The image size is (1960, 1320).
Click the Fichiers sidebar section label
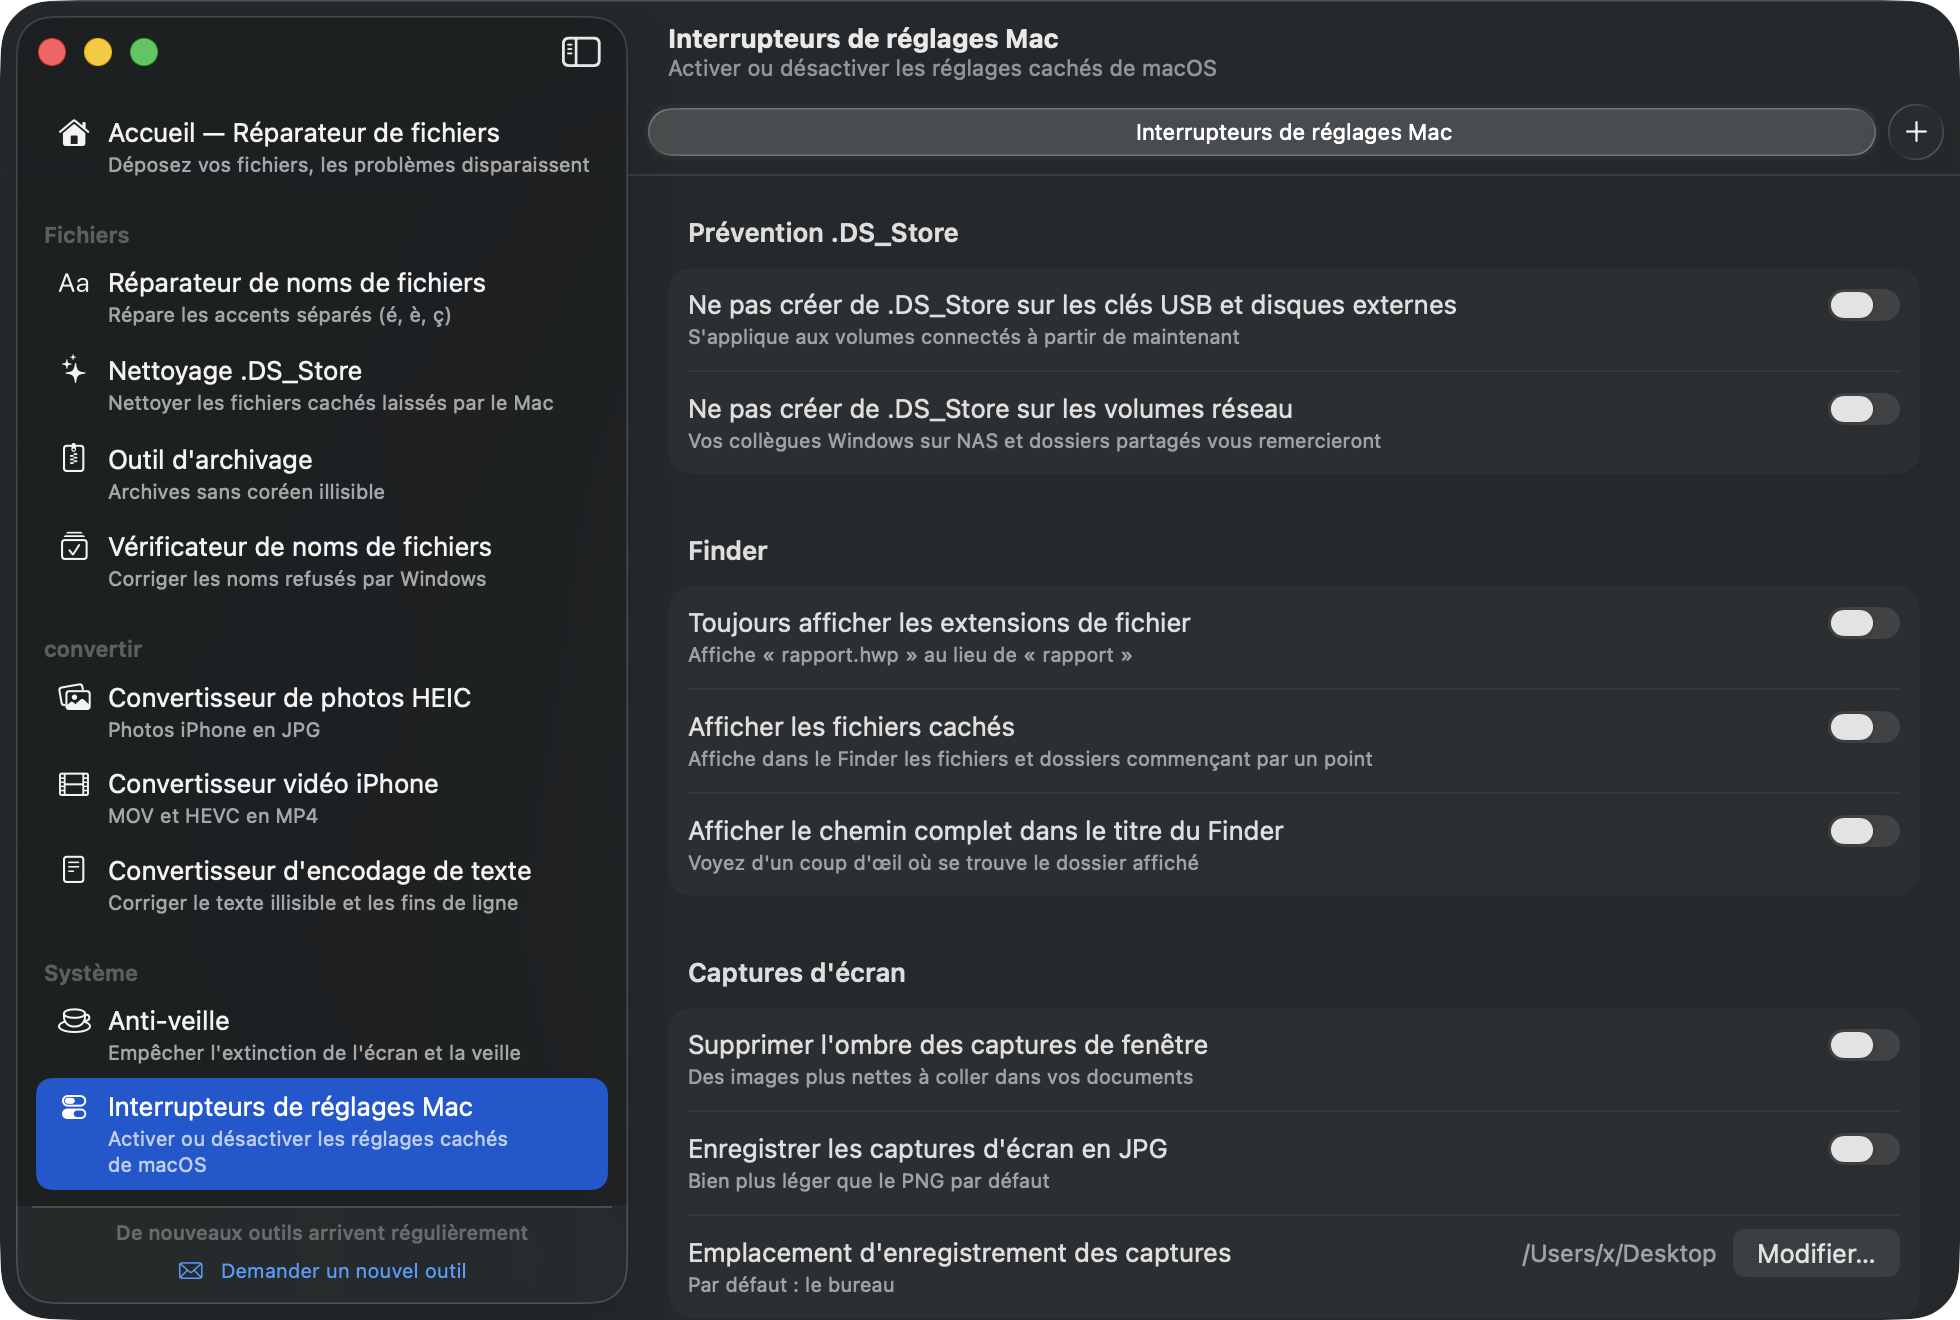click(x=87, y=235)
